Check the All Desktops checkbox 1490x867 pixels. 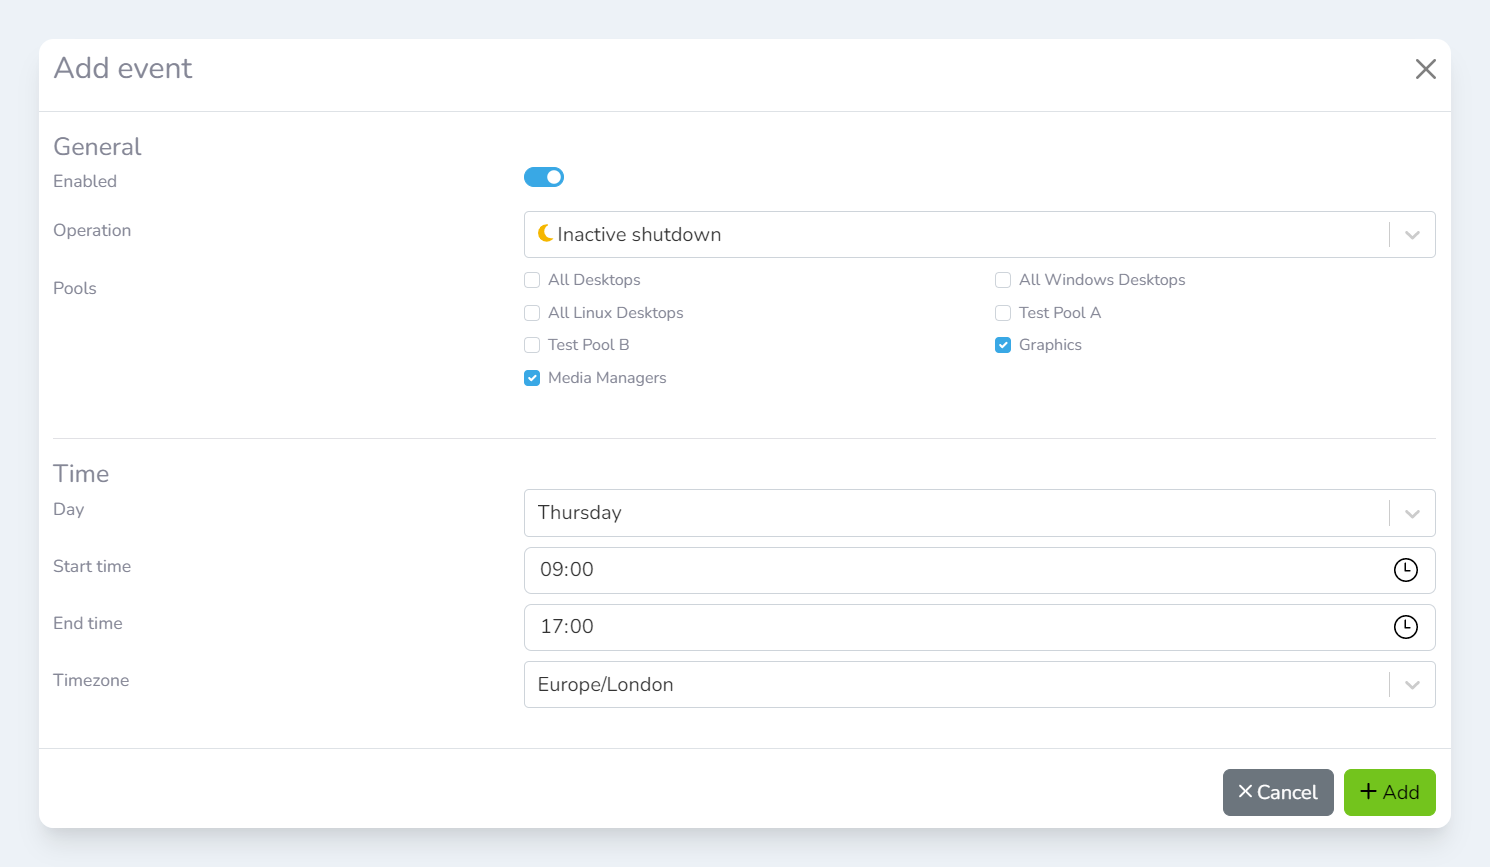(532, 280)
